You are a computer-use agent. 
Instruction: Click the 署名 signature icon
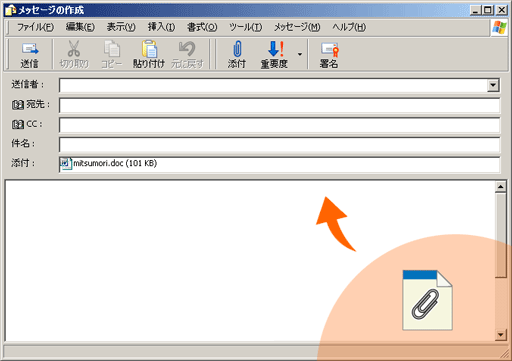(330, 49)
